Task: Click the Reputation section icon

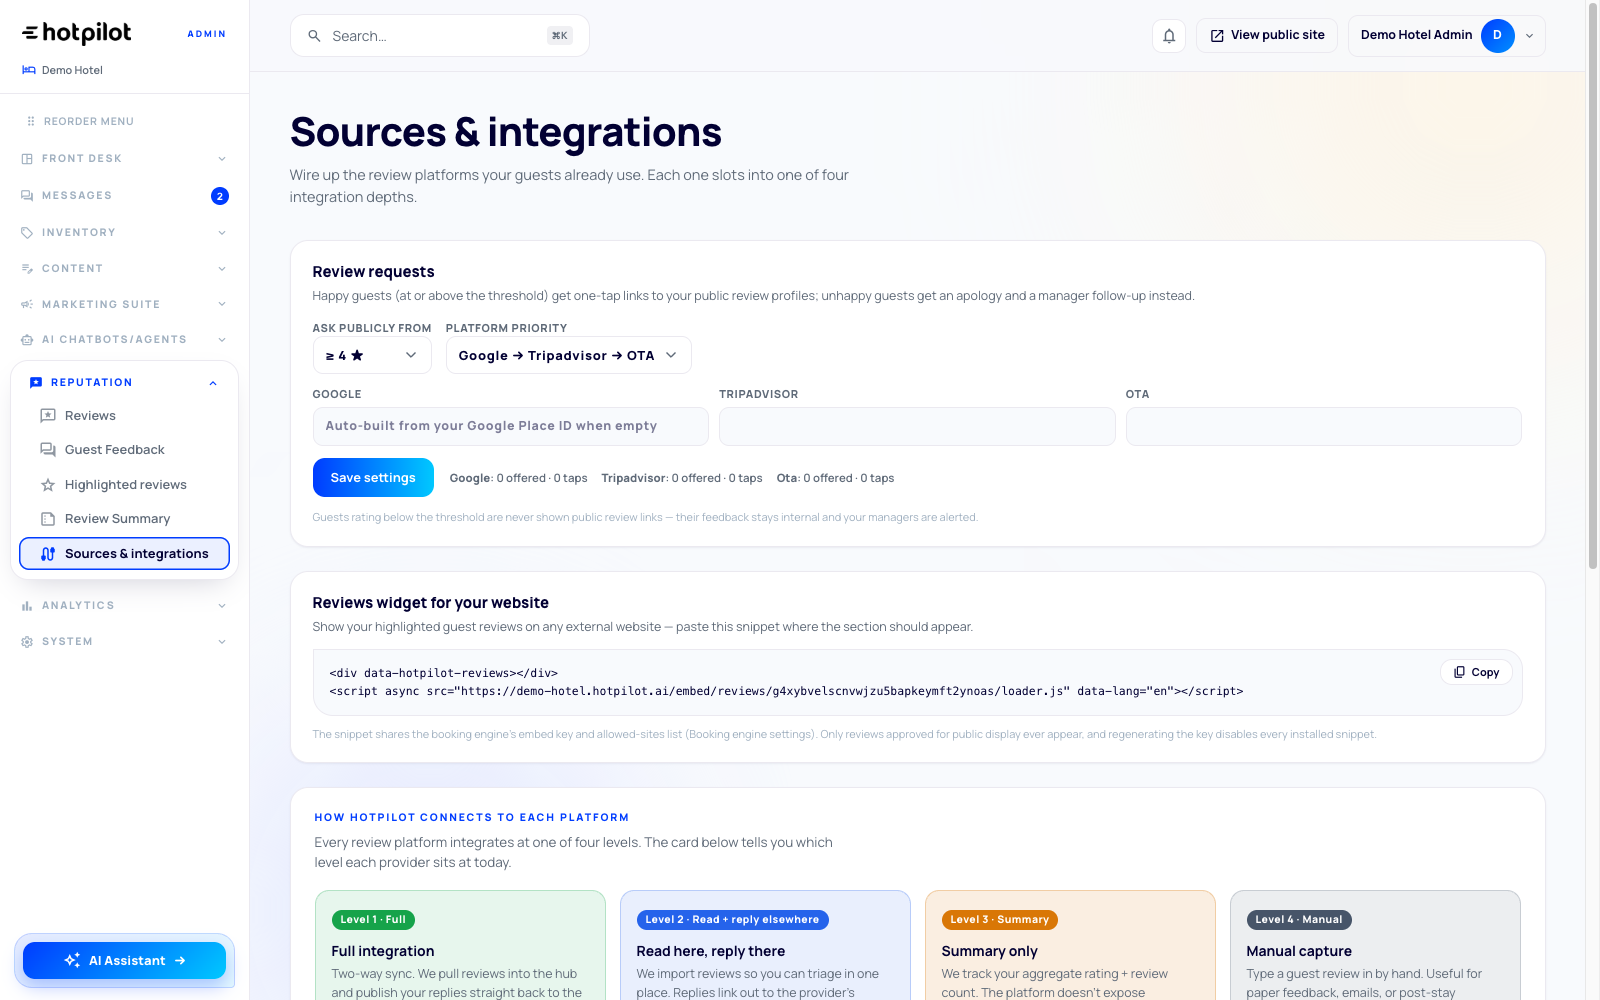Action: coord(36,383)
